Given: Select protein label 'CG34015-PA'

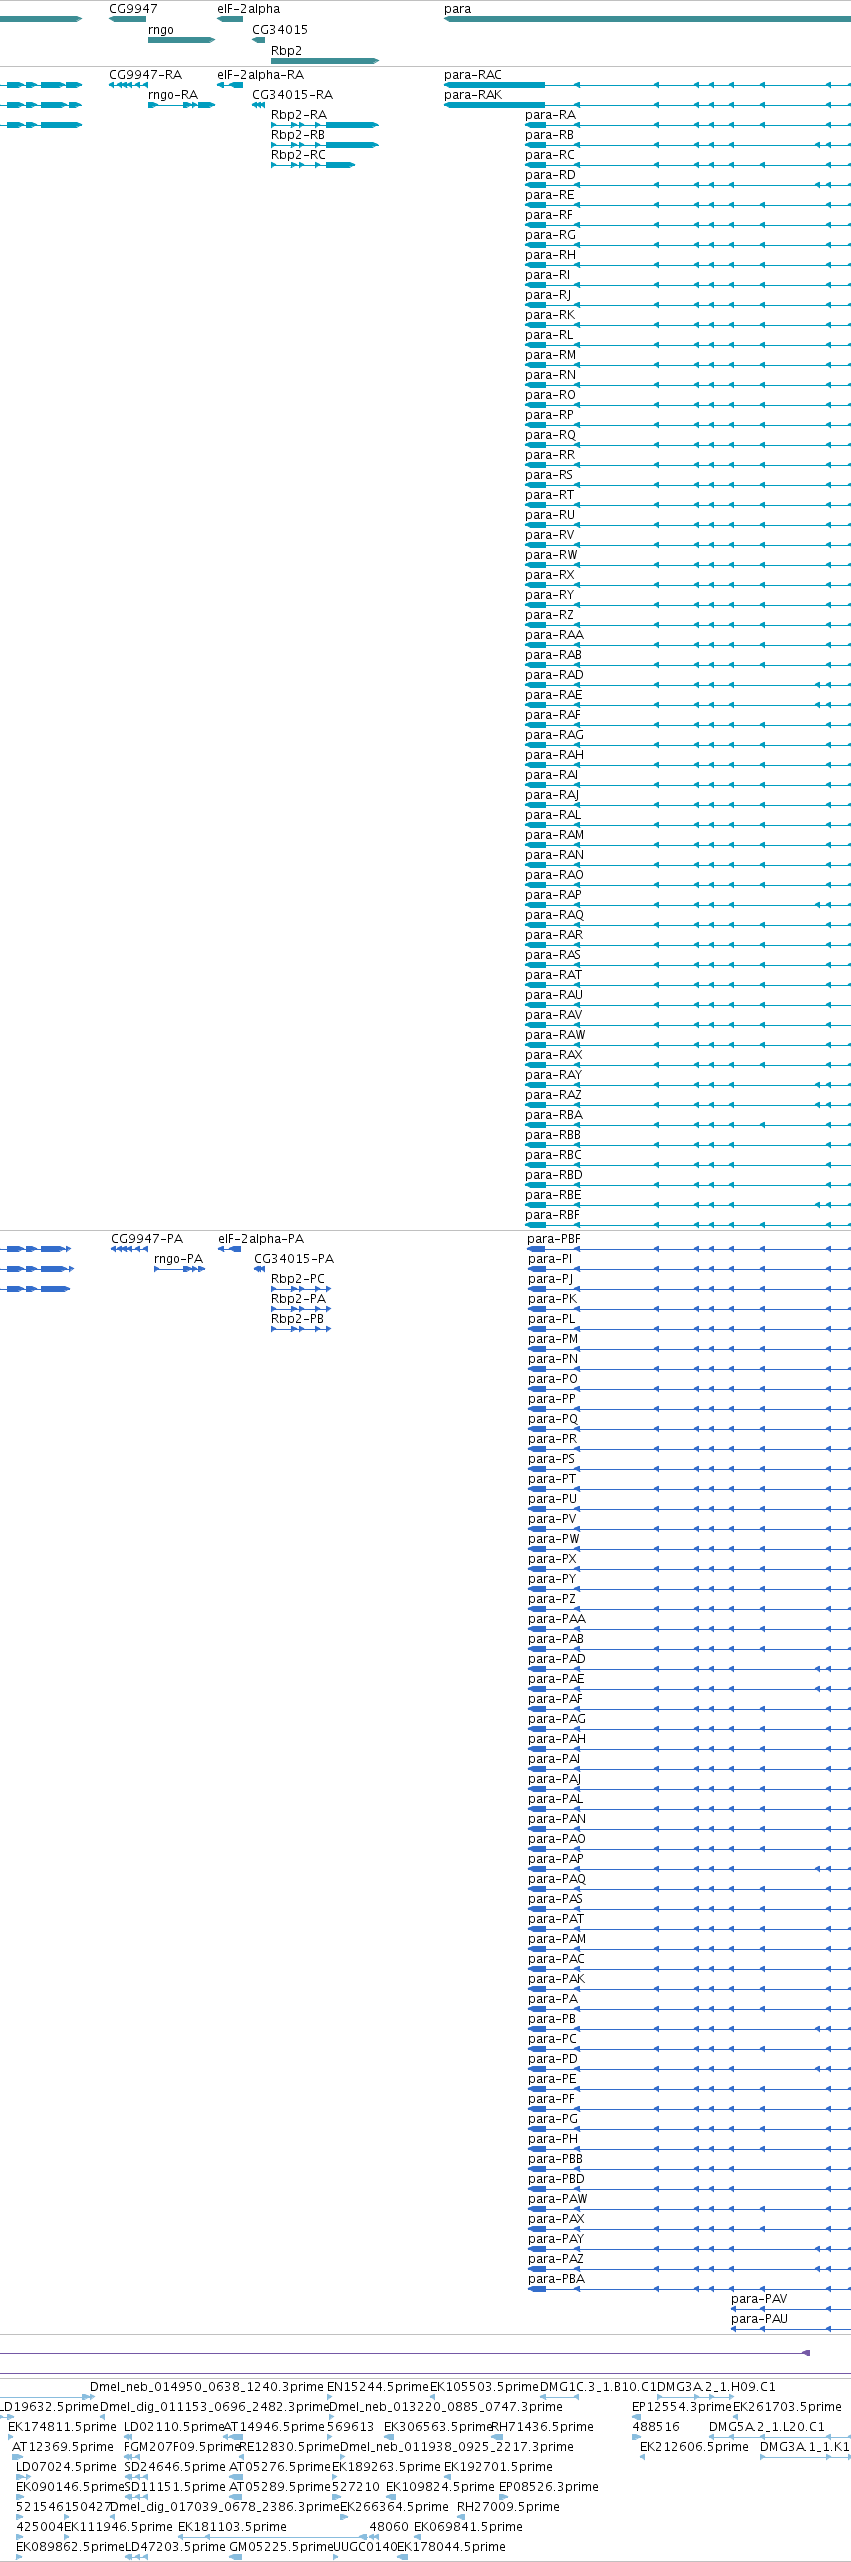Looking at the screenshot, I should (294, 1259).
